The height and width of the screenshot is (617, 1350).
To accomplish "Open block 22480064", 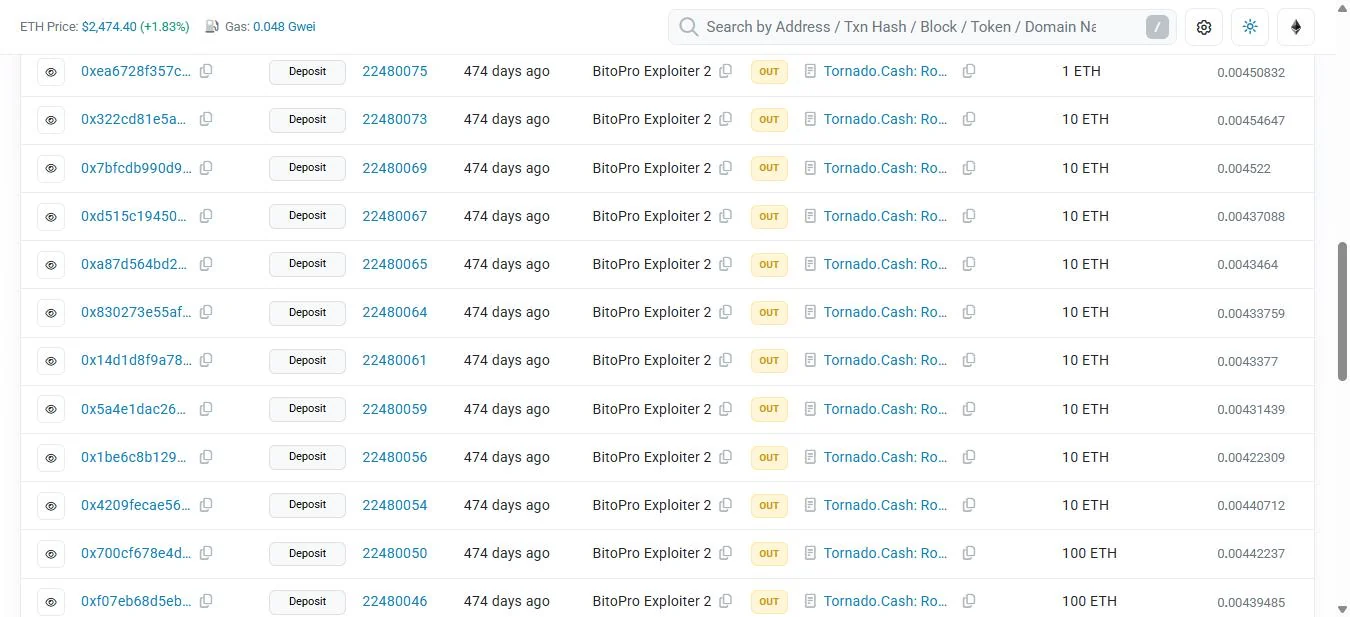I will point(395,312).
